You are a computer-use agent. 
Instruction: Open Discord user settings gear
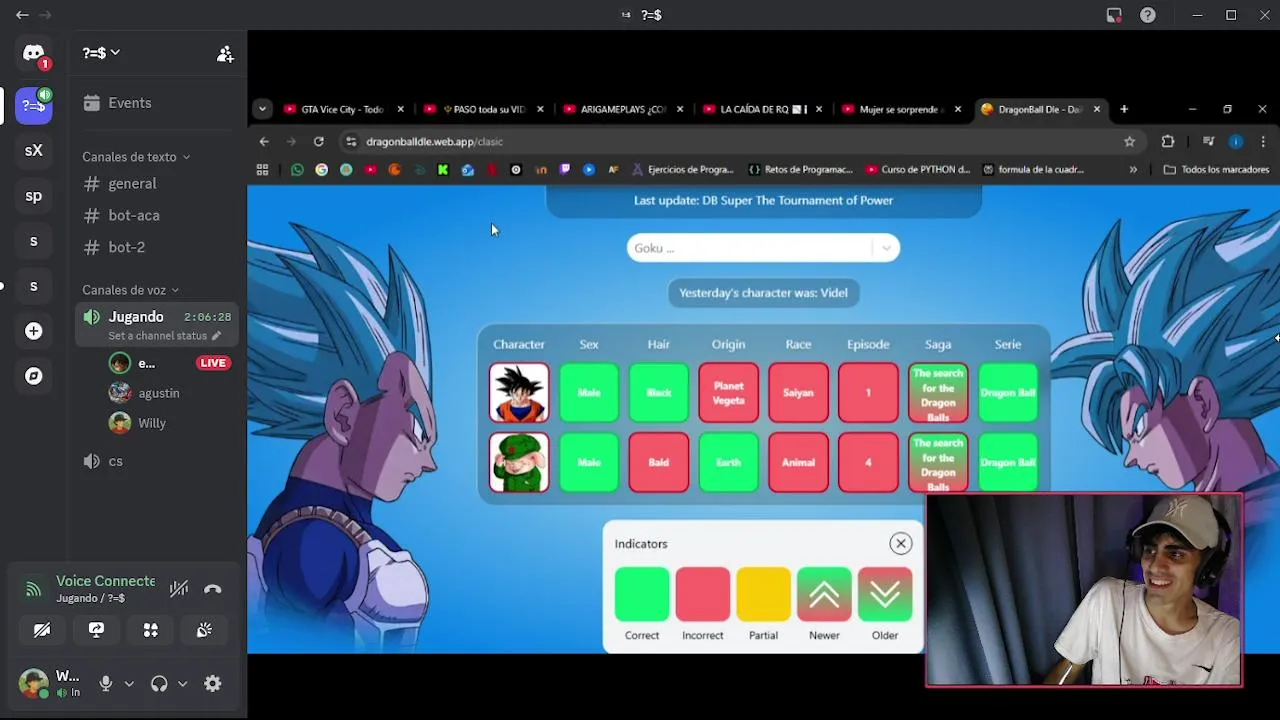pyautogui.click(x=212, y=684)
